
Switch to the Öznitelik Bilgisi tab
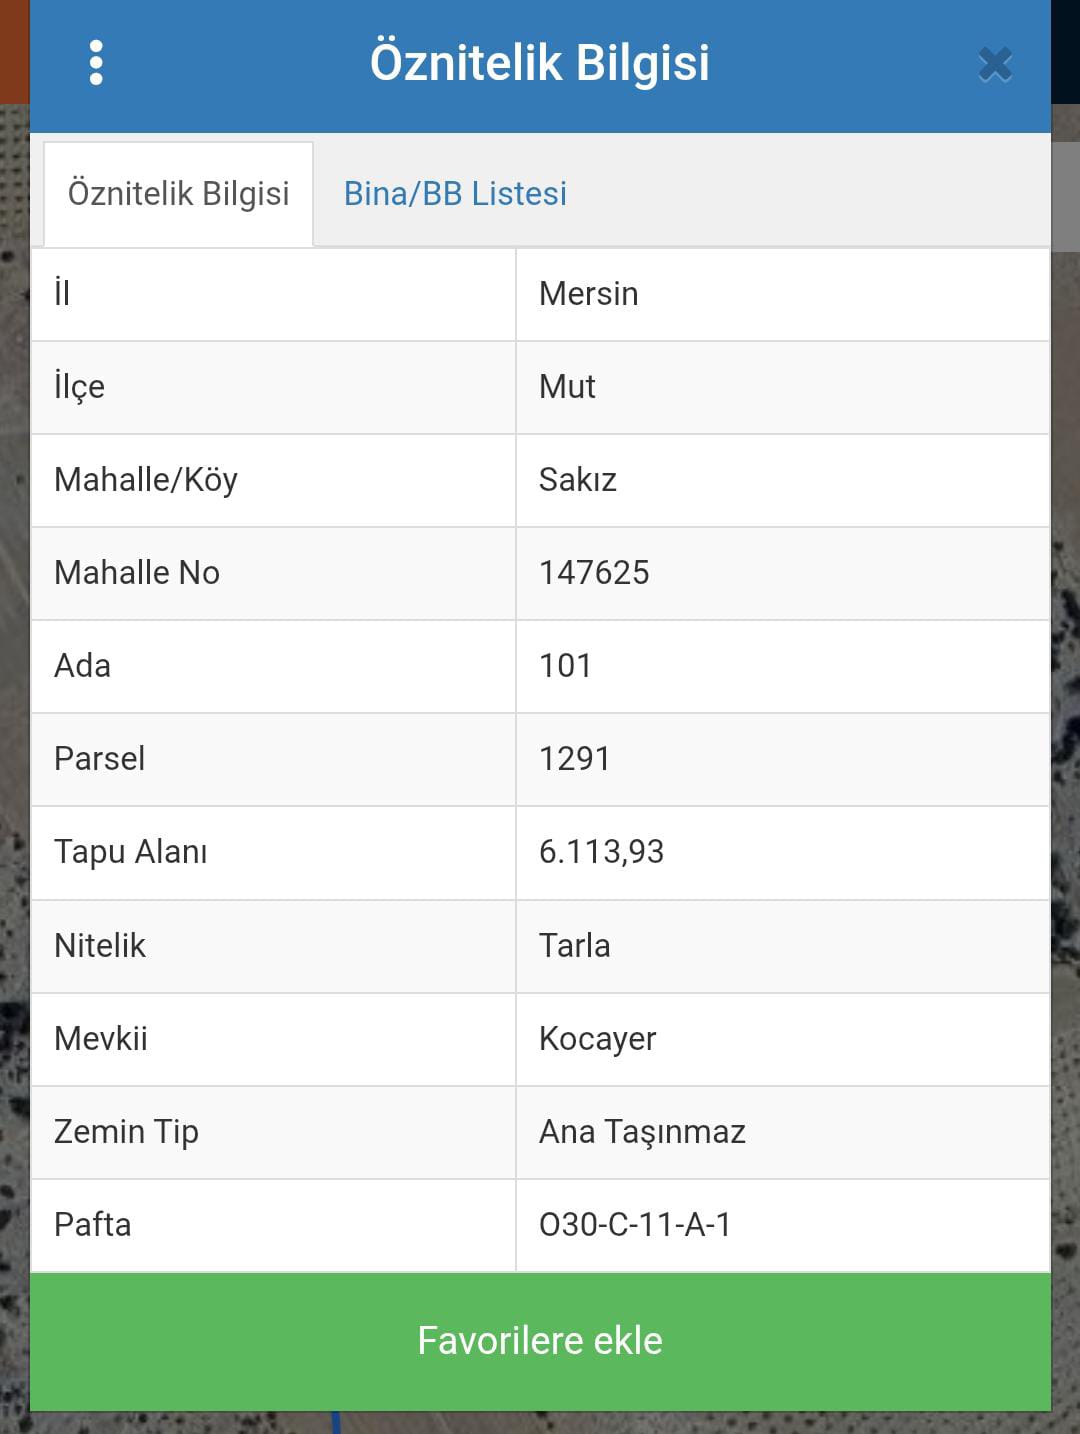coord(178,194)
